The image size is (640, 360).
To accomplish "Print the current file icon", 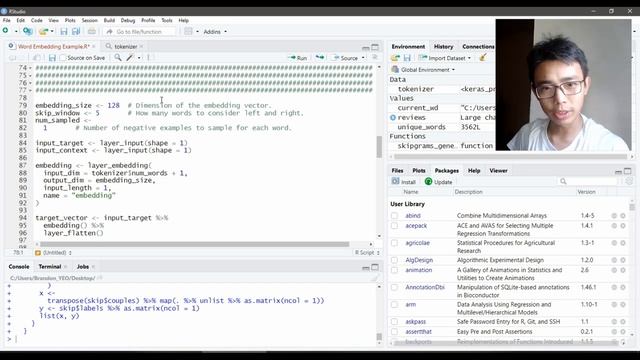I will pyautogui.click(x=92, y=31).
